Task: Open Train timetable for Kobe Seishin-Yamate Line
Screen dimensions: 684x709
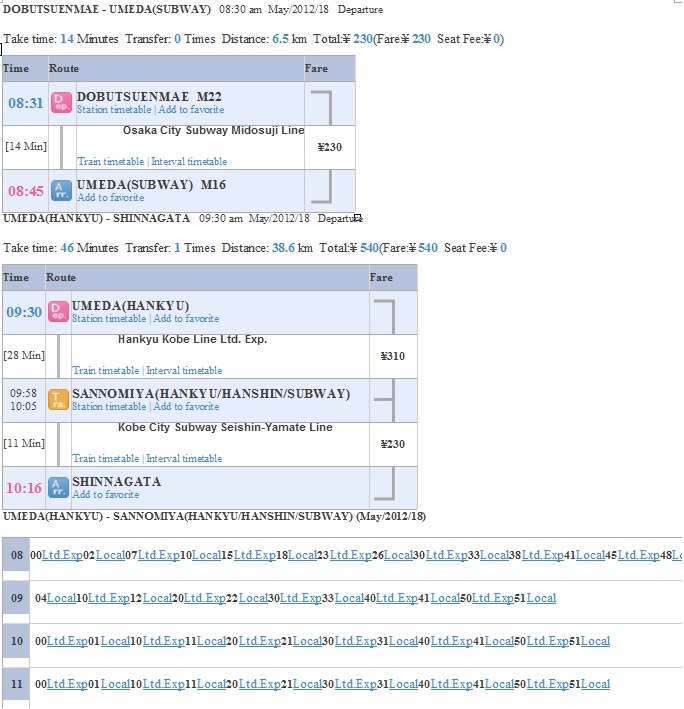Action: 106,458
